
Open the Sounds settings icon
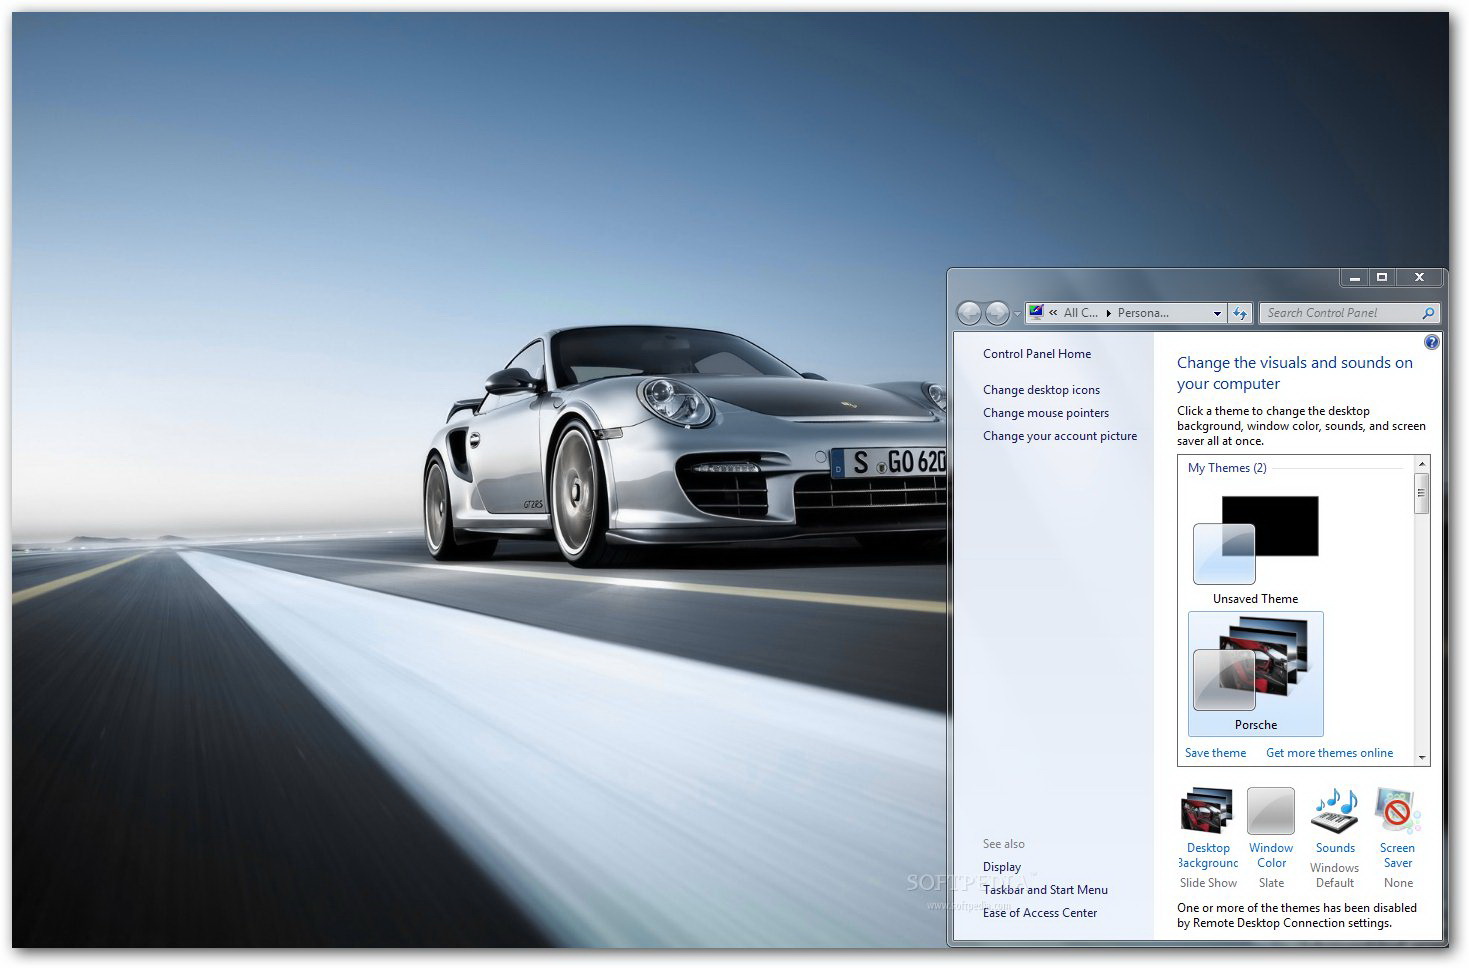pyautogui.click(x=1335, y=812)
